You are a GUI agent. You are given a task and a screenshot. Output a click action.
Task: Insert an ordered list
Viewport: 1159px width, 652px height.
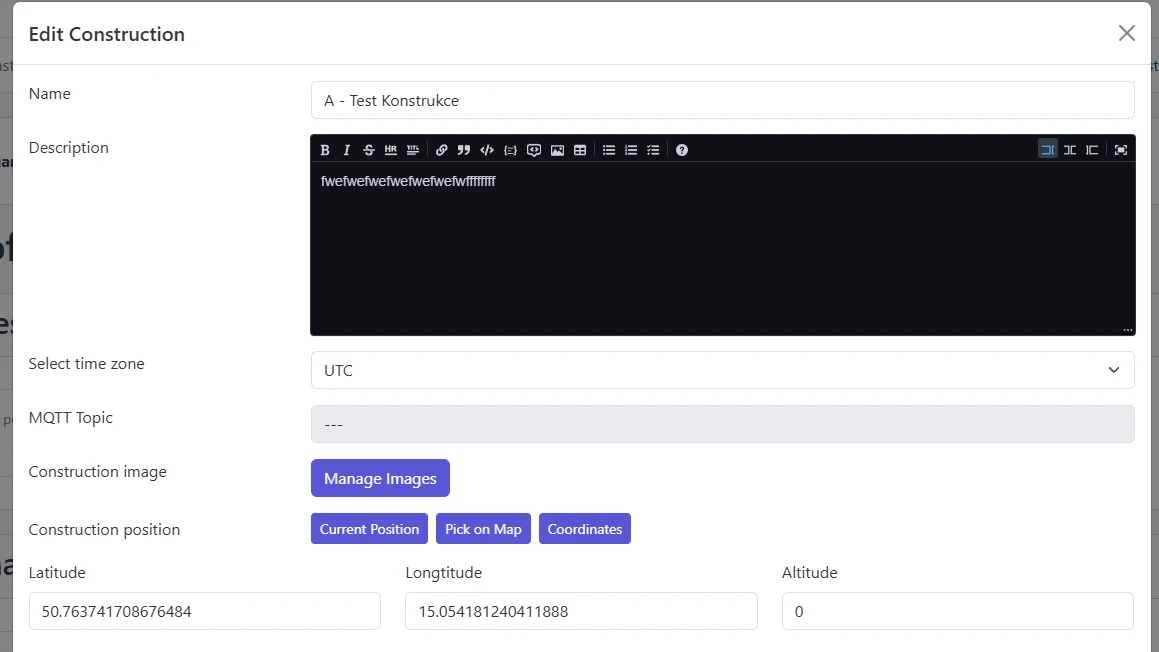[x=631, y=149]
